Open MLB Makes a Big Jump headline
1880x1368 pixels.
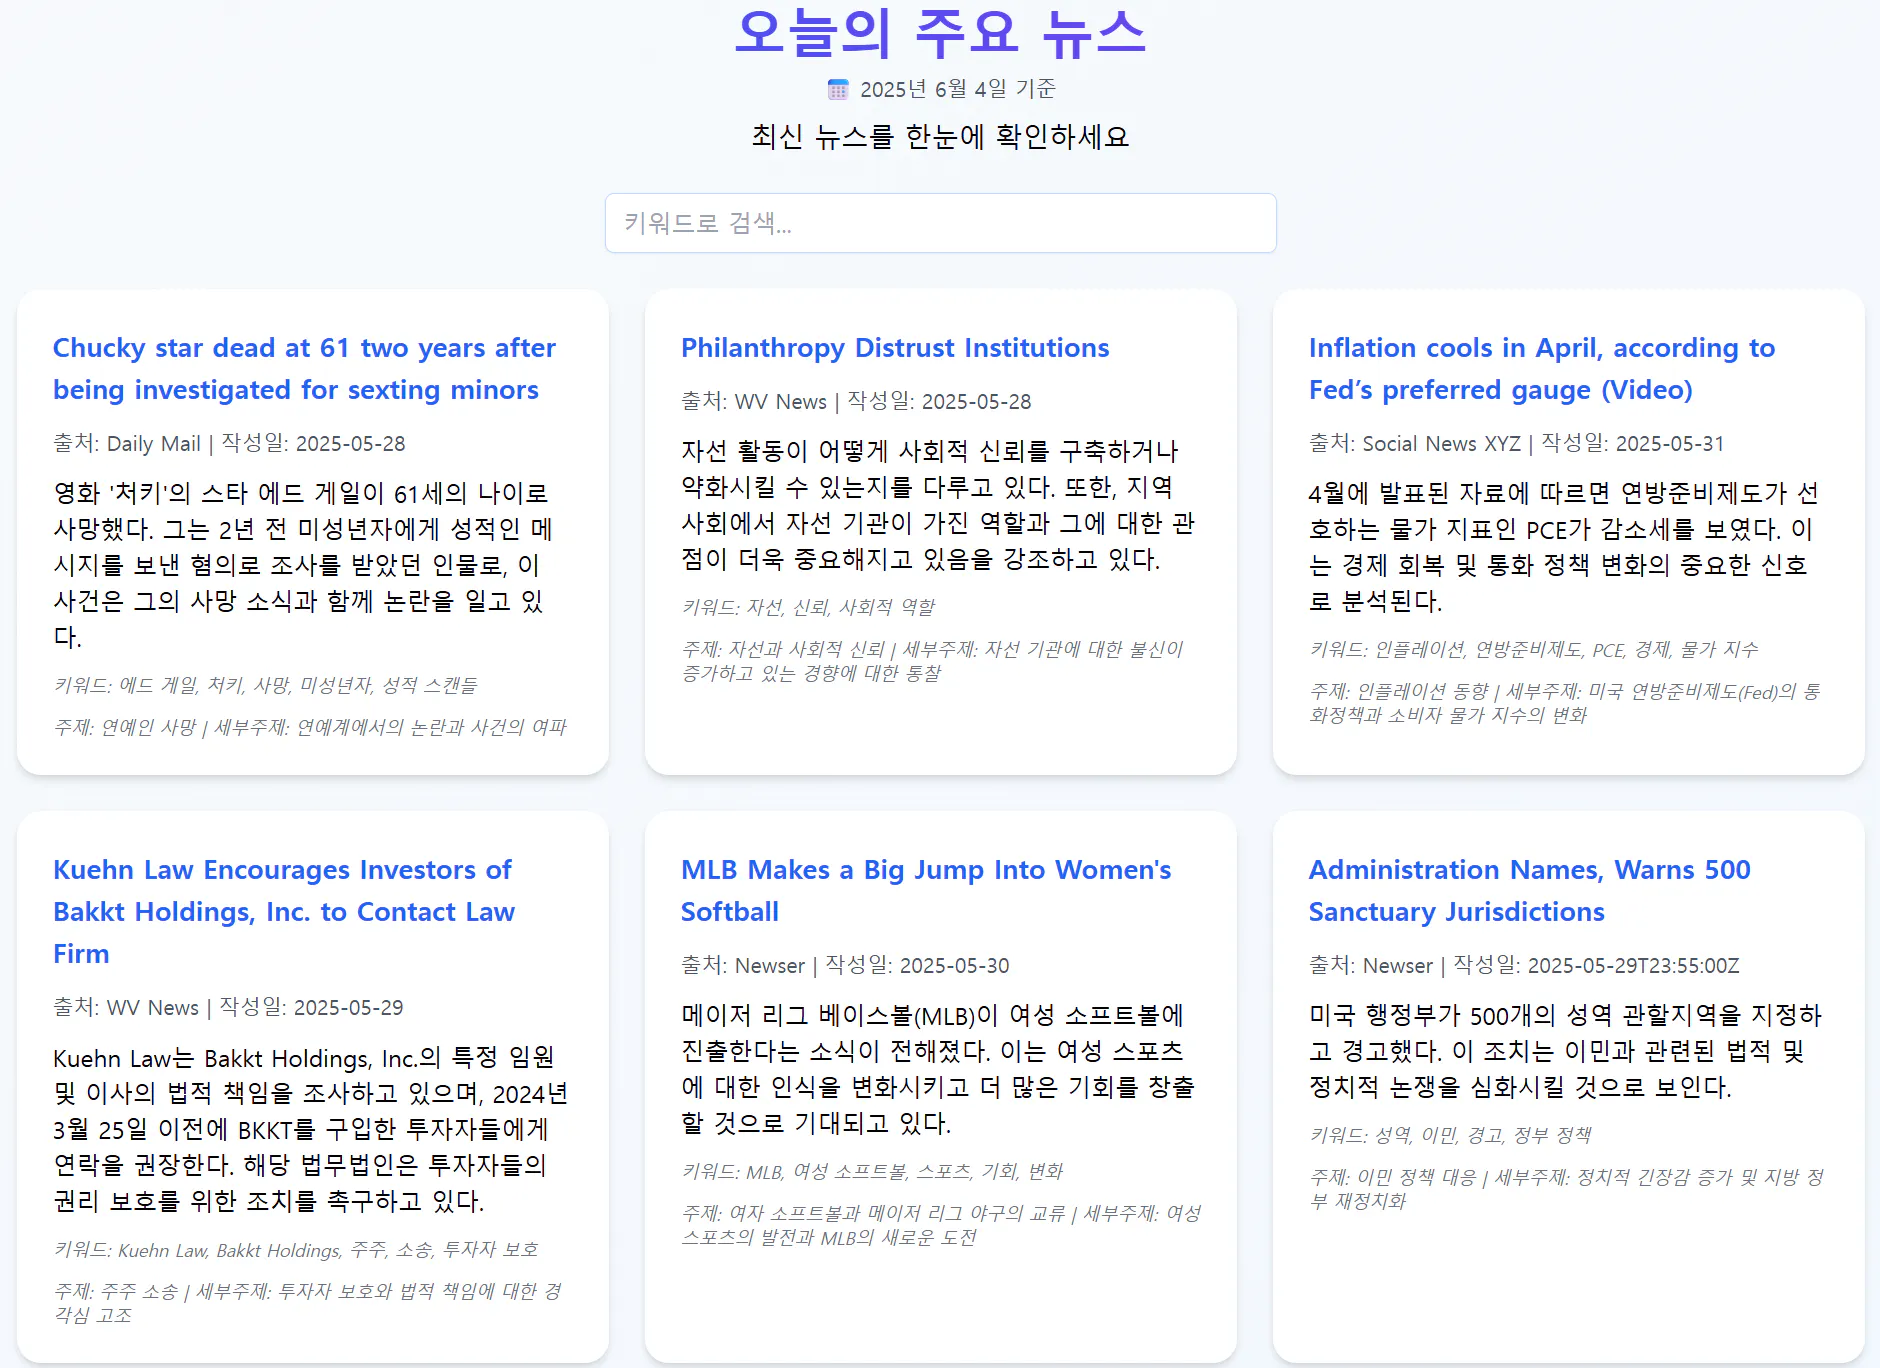point(926,891)
